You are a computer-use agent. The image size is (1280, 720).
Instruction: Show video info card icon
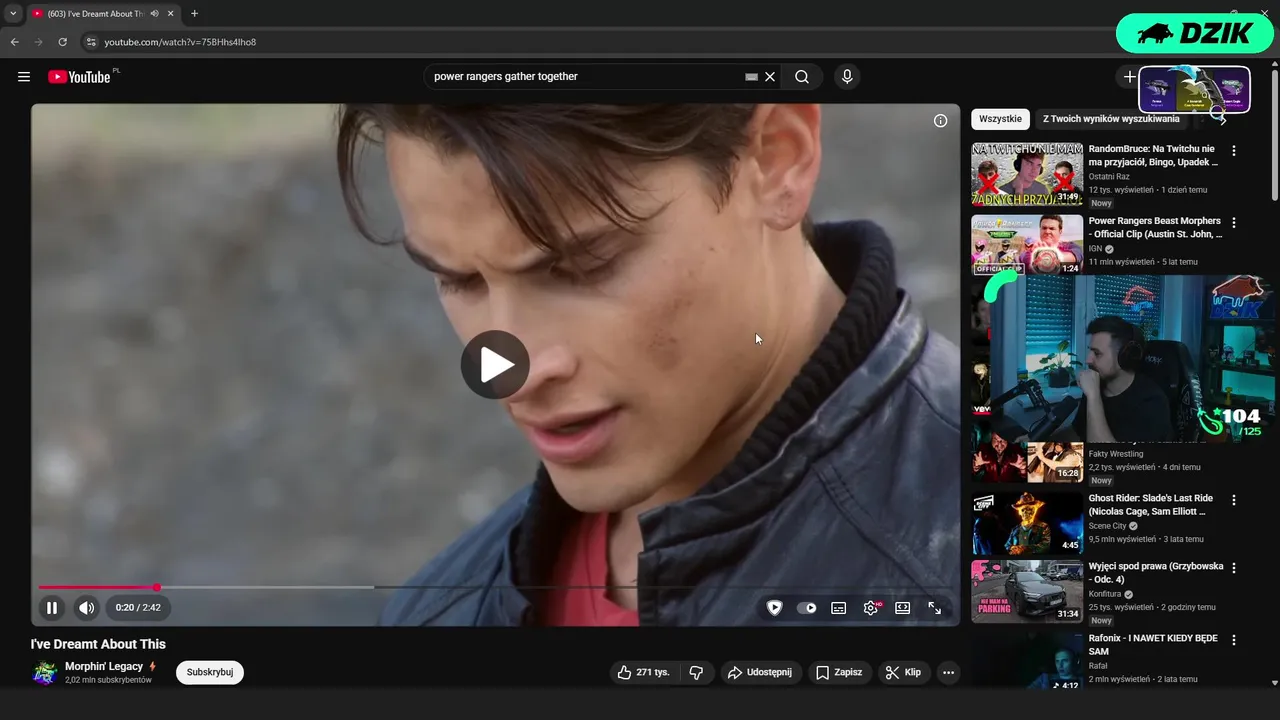(x=940, y=120)
